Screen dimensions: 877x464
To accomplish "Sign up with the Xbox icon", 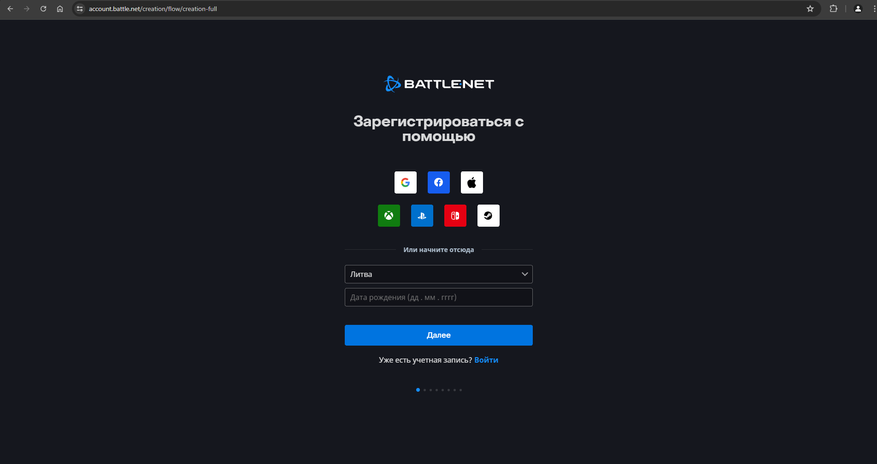I will [x=389, y=216].
